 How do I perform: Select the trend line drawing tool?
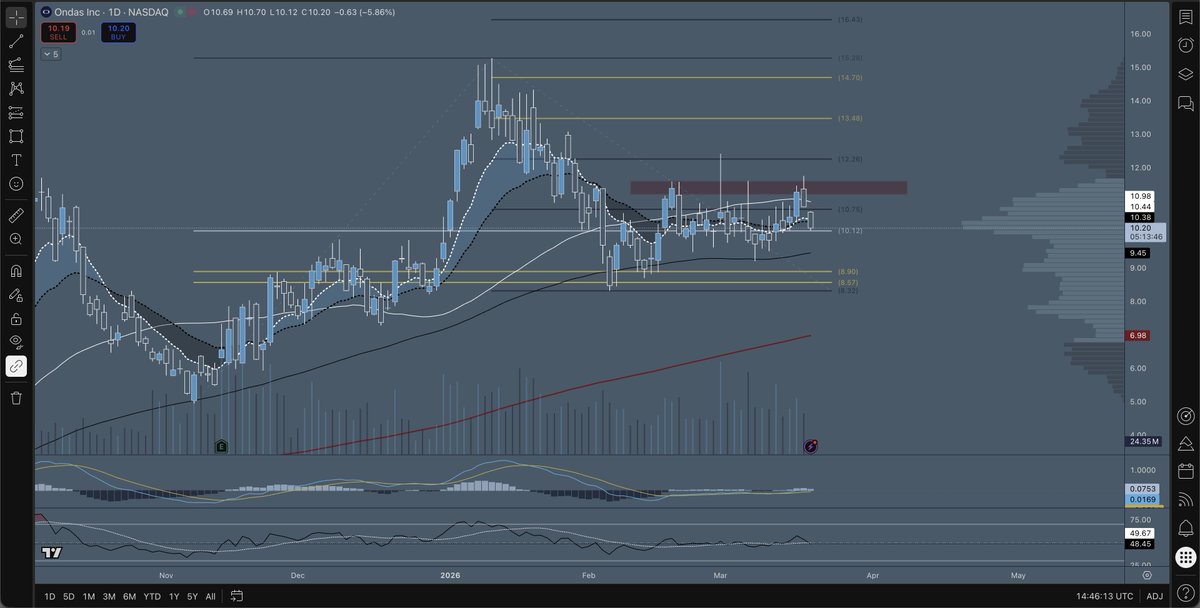coord(16,41)
